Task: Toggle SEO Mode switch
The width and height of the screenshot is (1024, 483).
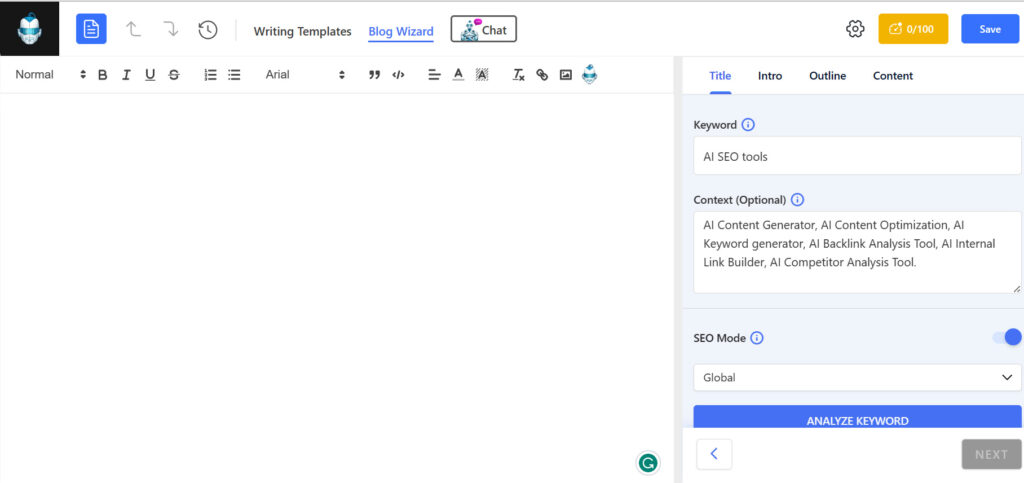Action: click(x=1007, y=337)
